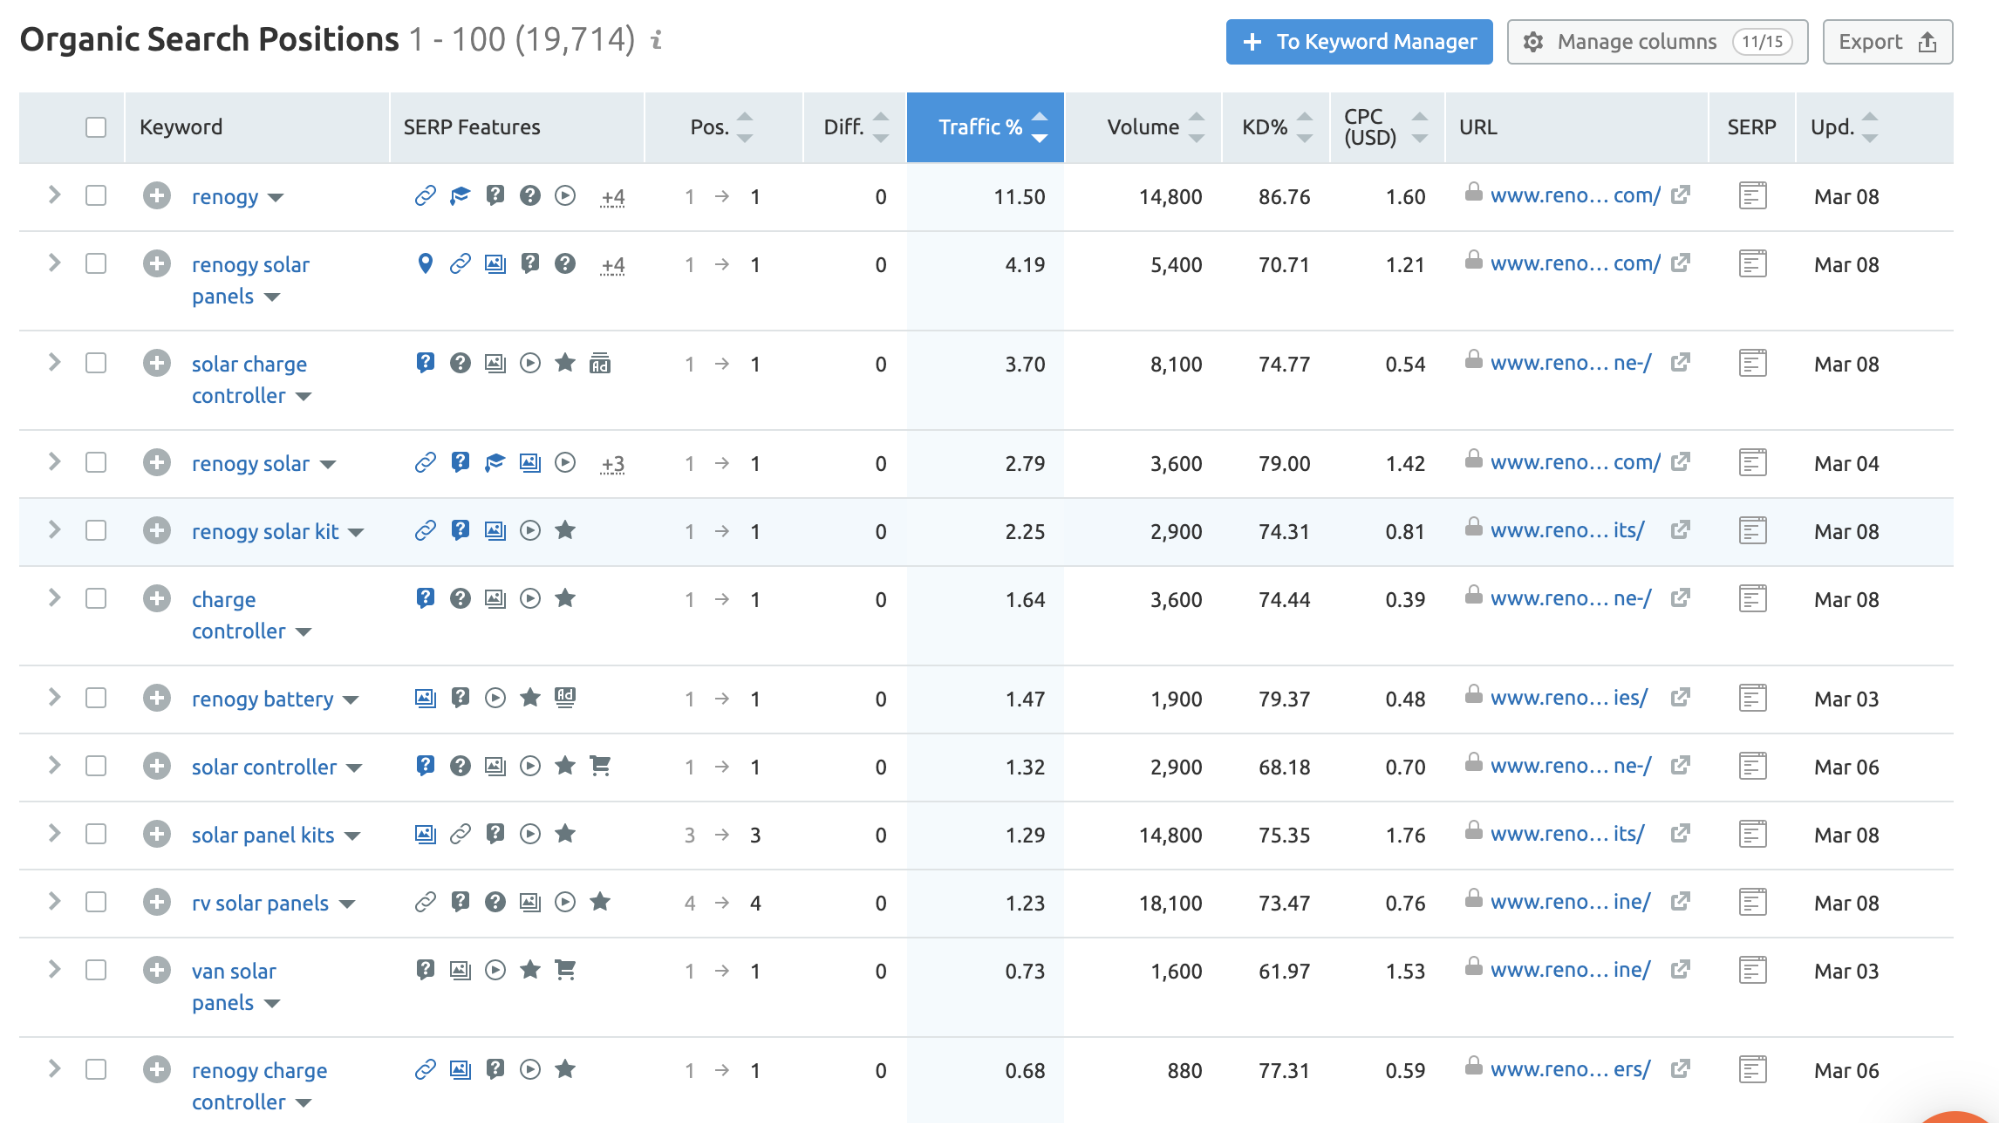This screenshot has height=1124, width=1999.
Task: Click the To Keyword Manager button
Action: [x=1358, y=42]
